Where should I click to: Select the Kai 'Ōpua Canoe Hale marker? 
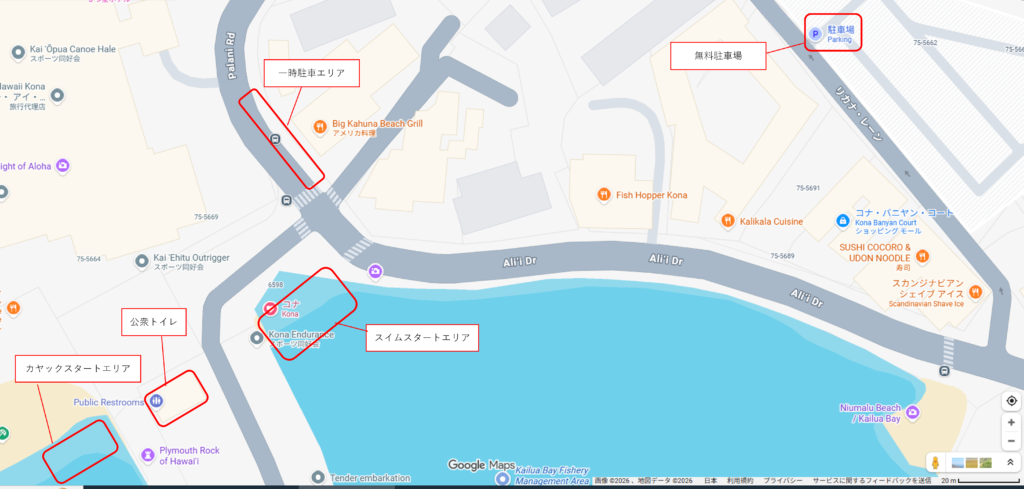tap(18, 52)
